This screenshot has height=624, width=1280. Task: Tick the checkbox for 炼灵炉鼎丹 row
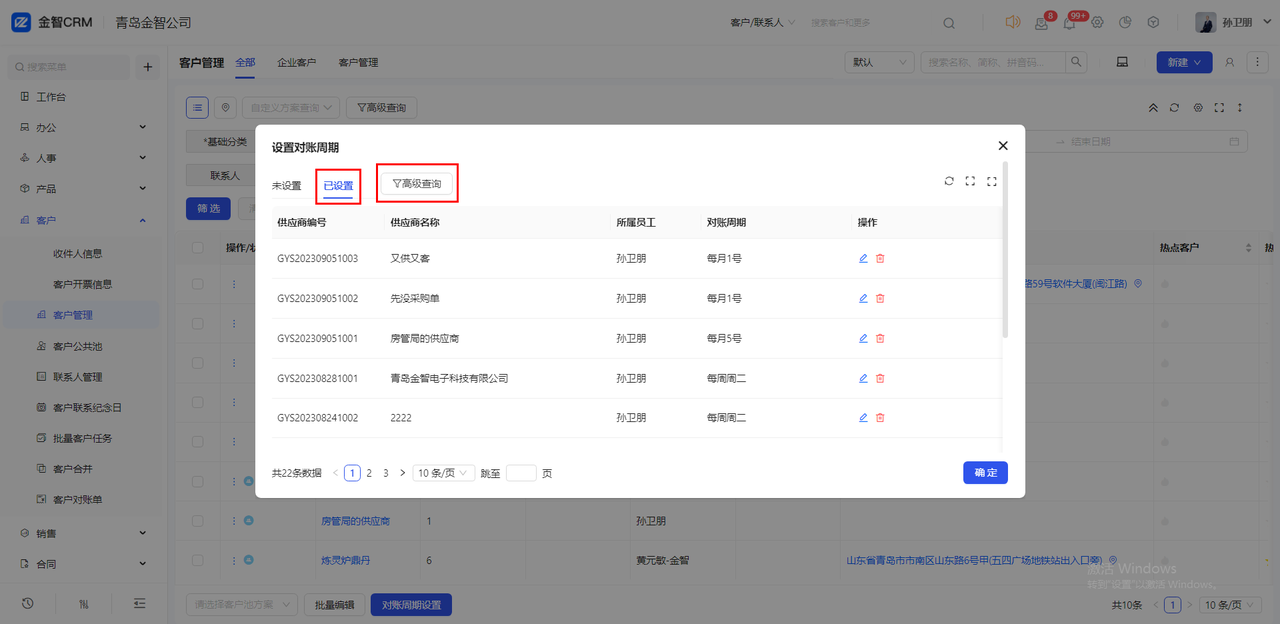[x=198, y=561]
